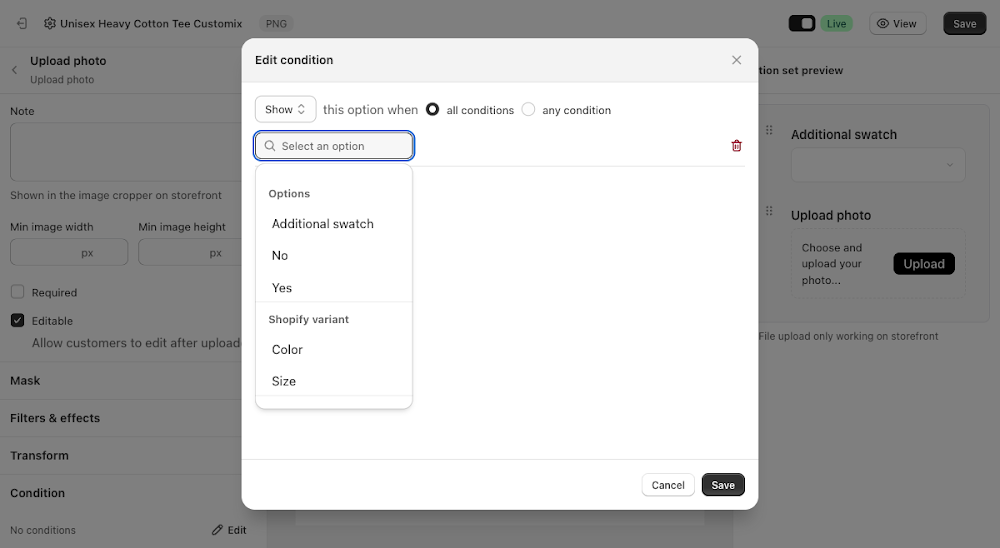Open settings gear next to product title
Image resolution: width=1000 pixels, height=548 pixels.
click(x=50, y=24)
